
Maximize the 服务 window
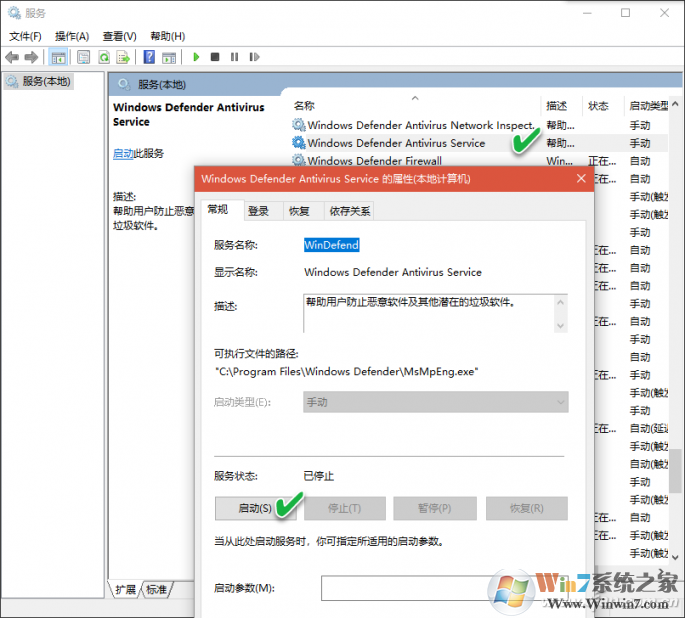coord(626,13)
